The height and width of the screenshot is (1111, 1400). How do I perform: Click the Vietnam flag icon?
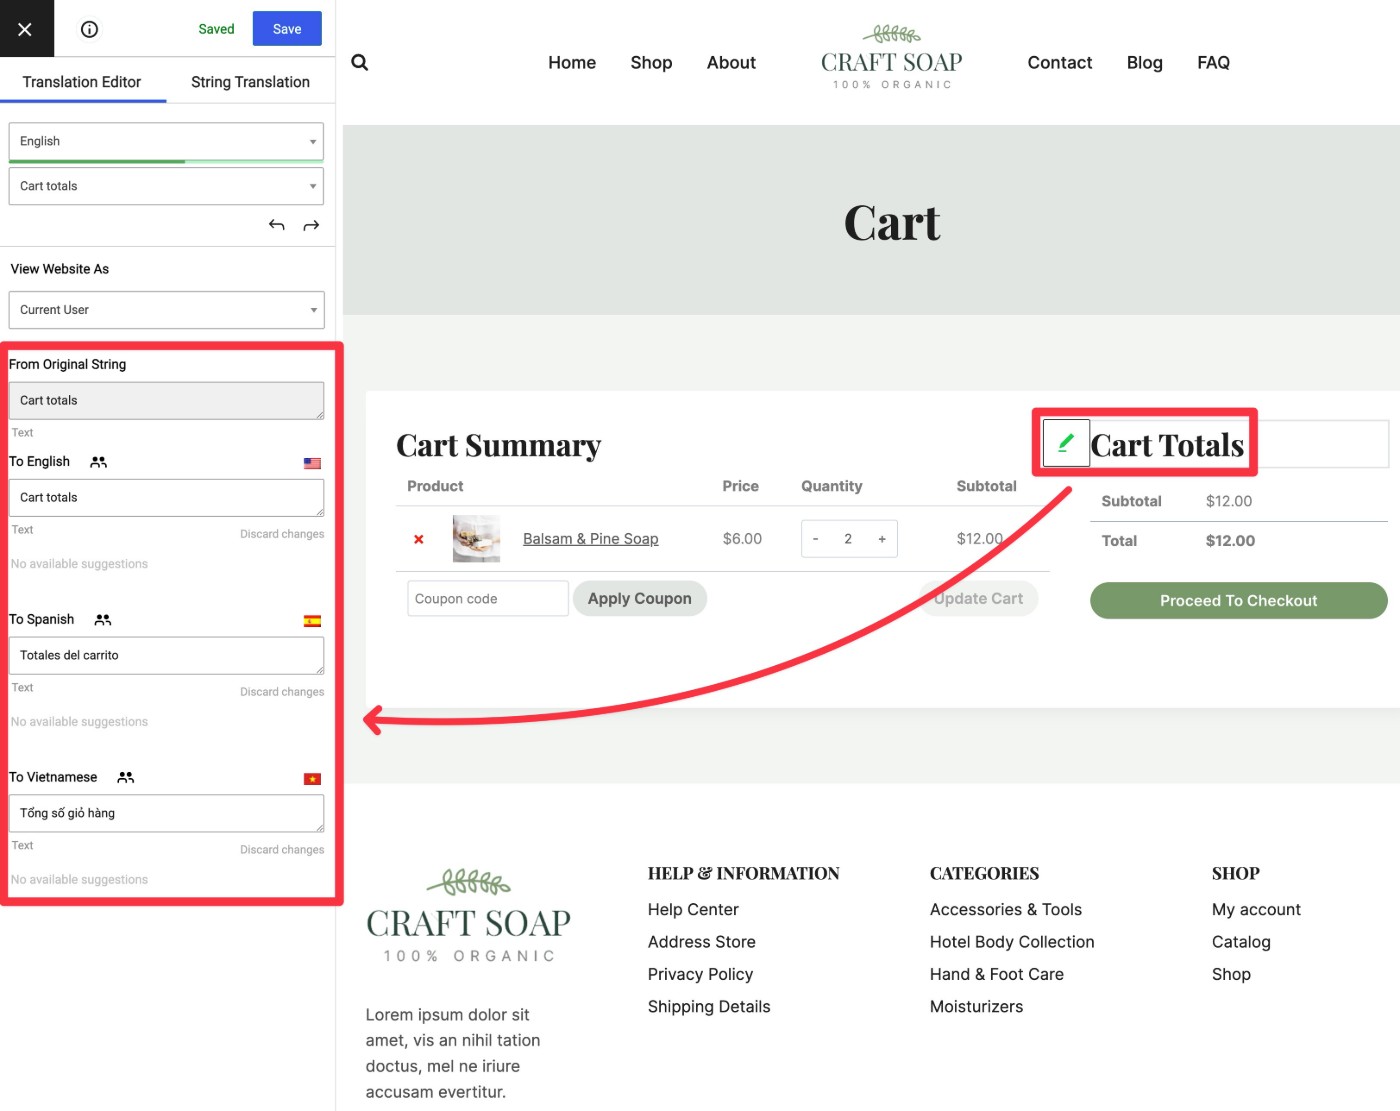312,779
